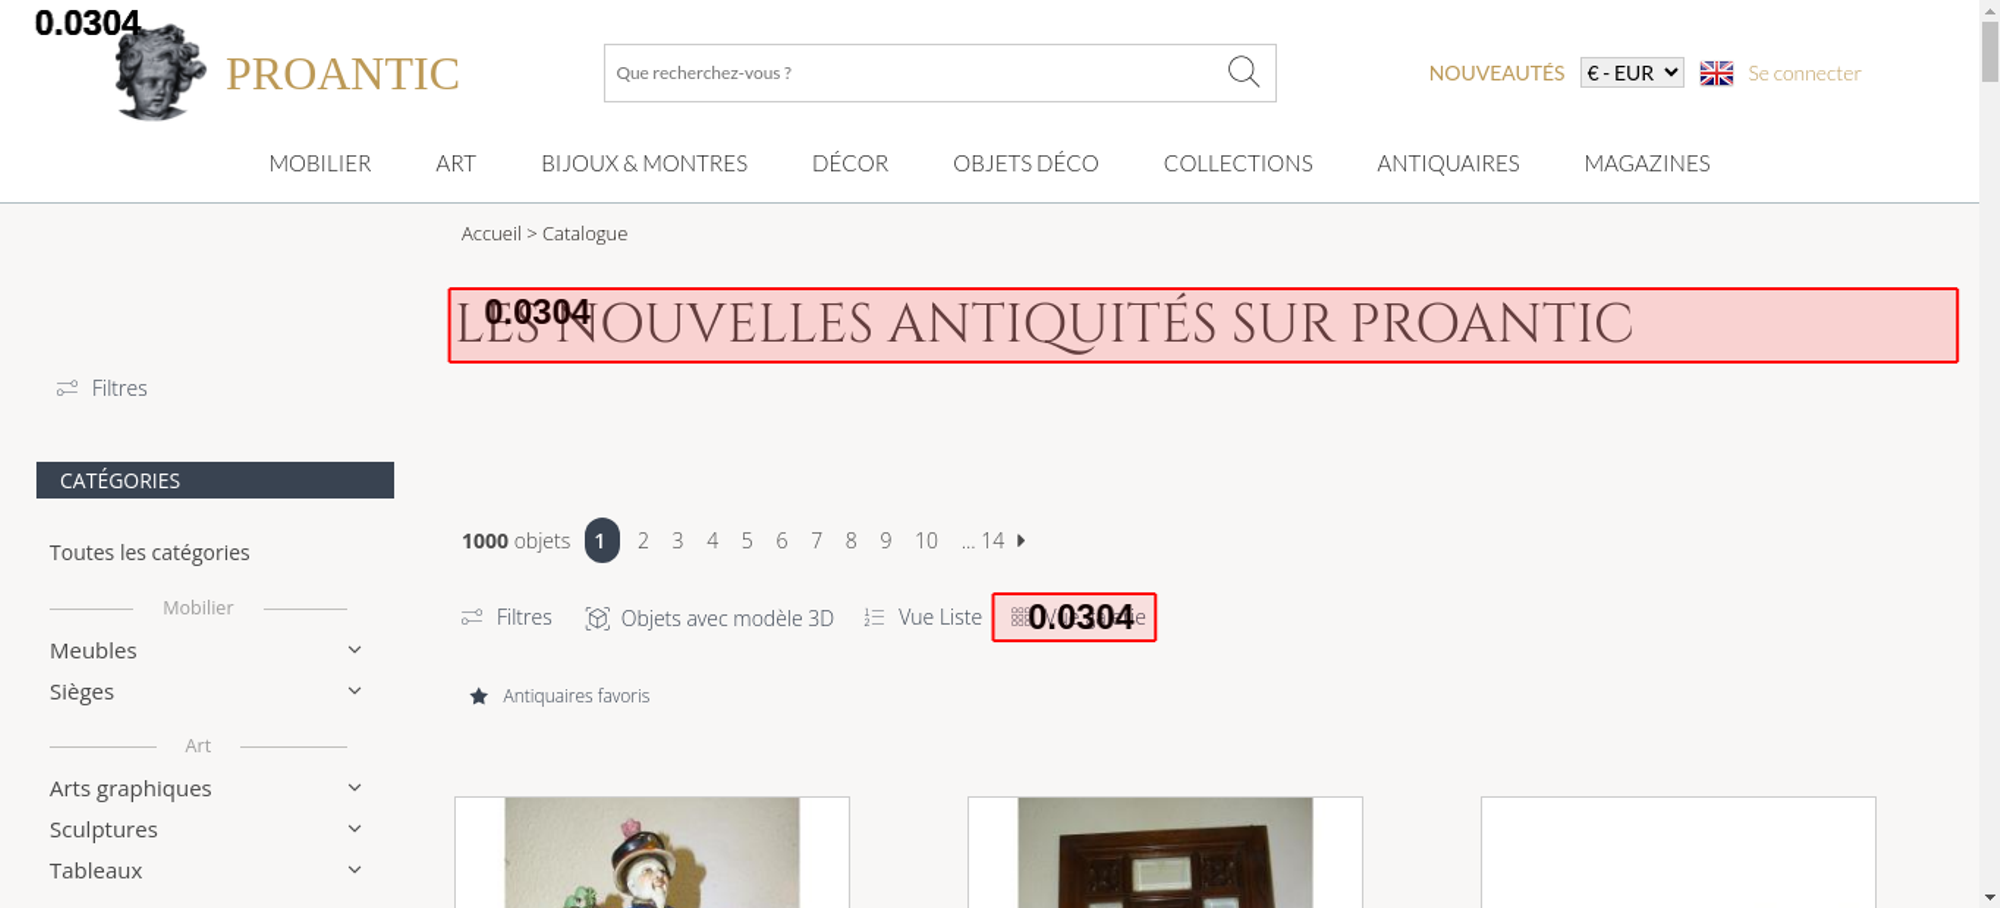Go to next pagination page arrow
The width and height of the screenshot is (2000, 908).
coord(1021,541)
